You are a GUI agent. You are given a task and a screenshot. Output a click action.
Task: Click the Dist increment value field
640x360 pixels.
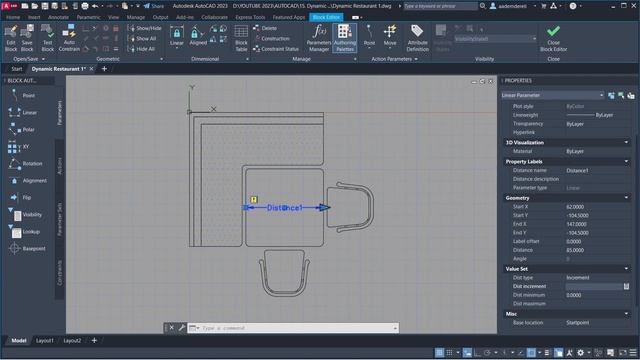pyautogui.click(x=594, y=287)
